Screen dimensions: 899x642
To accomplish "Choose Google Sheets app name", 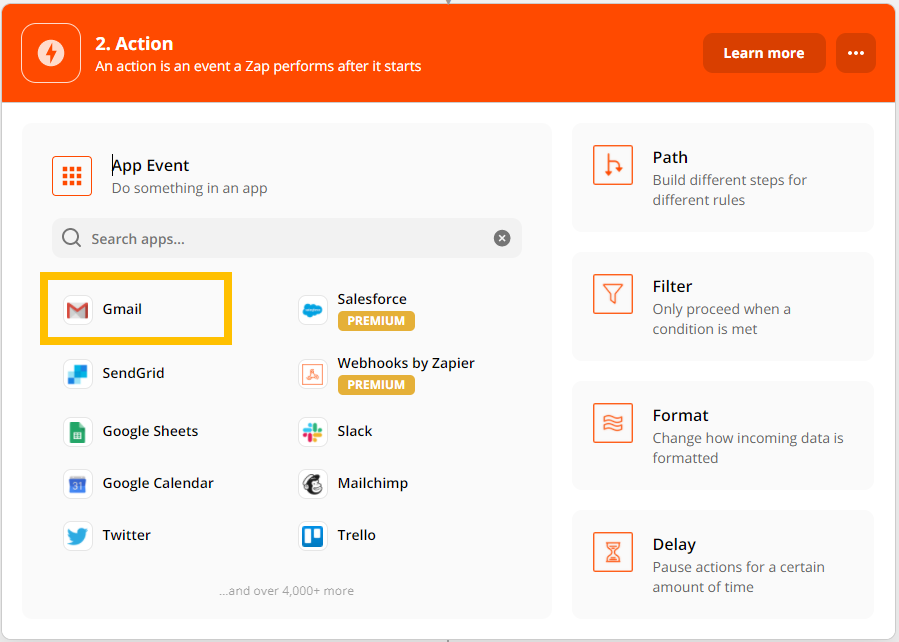I will click(x=150, y=431).
